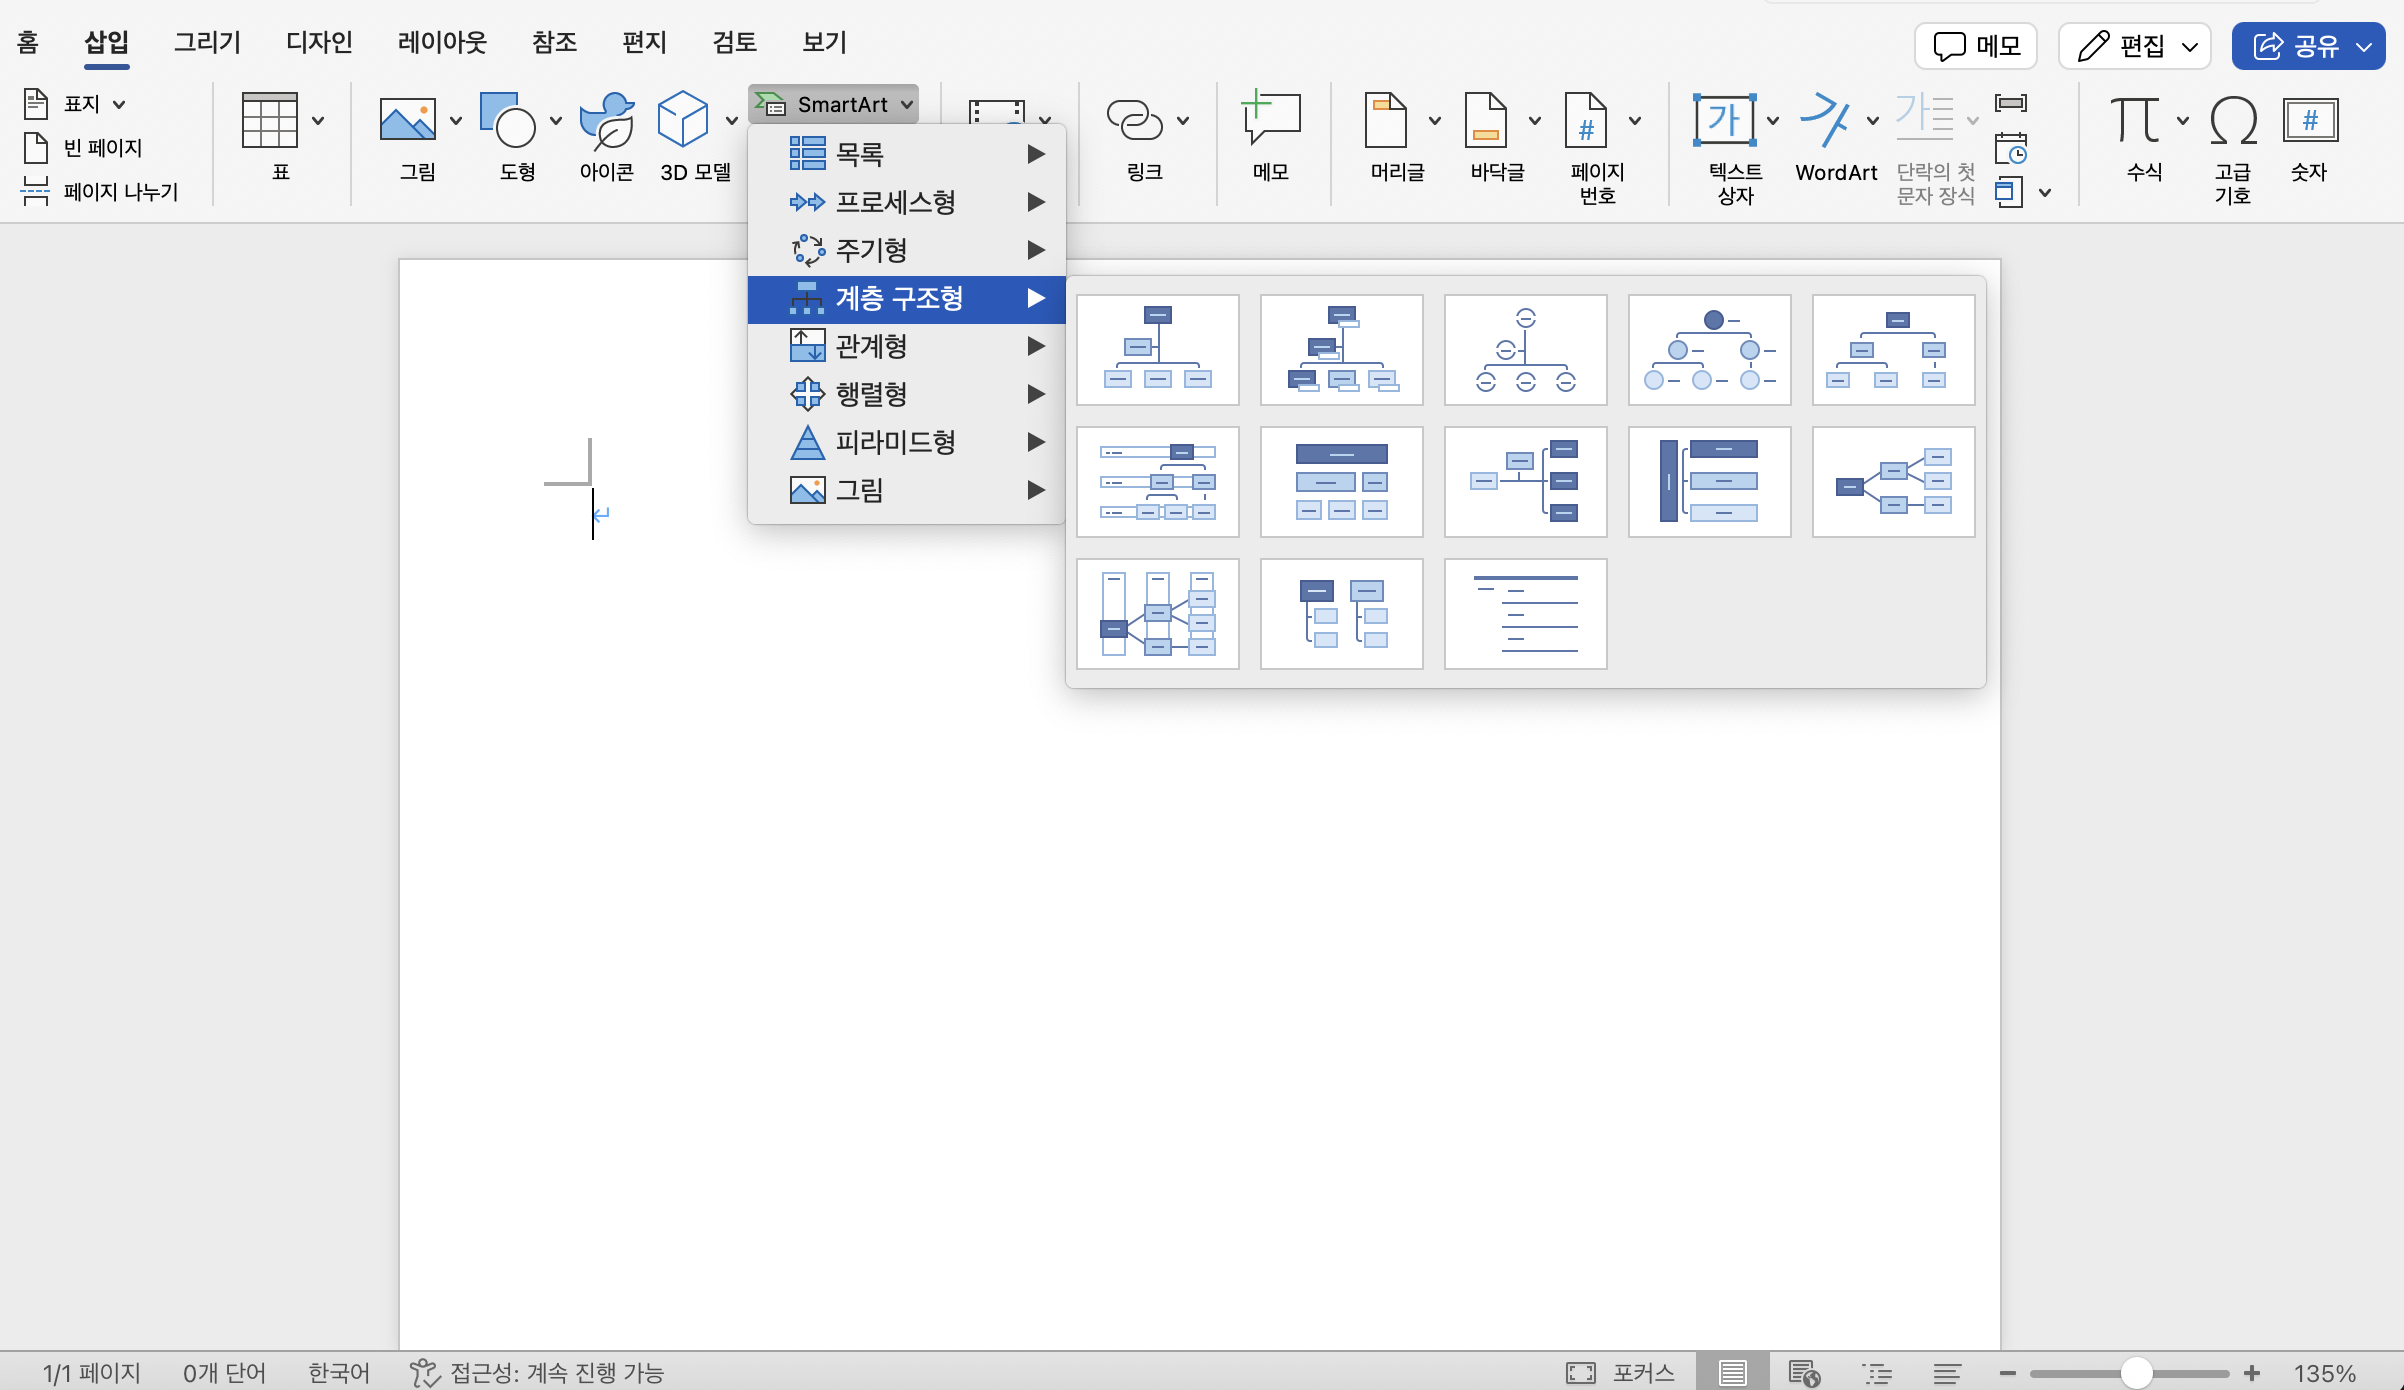Image resolution: width=2404 pixels, height=1390 pixels.
Task: Click the 도형 (shapes) icon
Action: tap(508, 121)
